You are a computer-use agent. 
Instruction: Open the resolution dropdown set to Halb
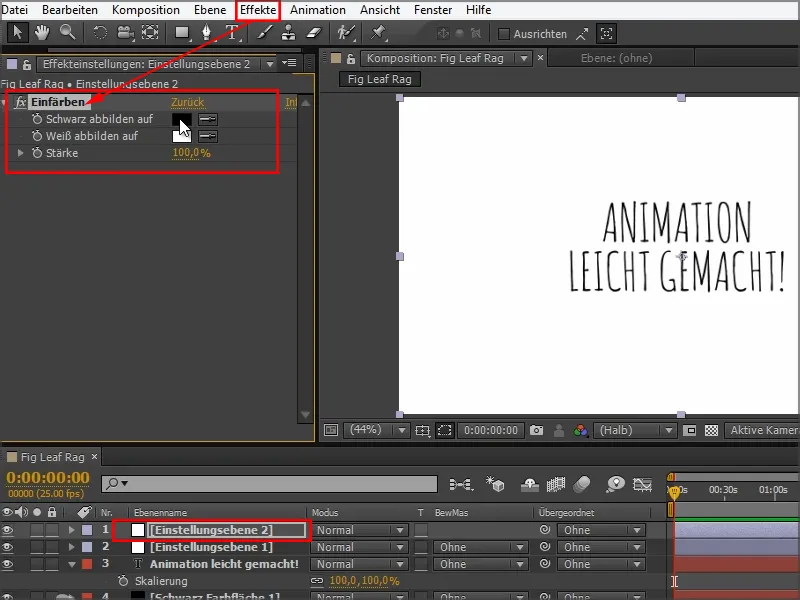click(634, 430)
